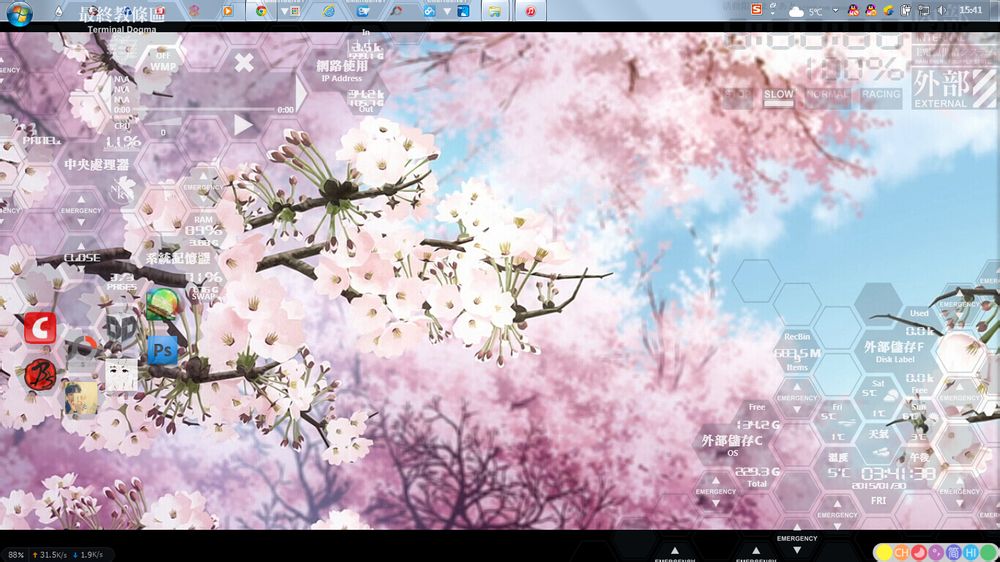Open the orange ring launcher icon
This screenshot has height=562, width=1000.
(x=82, y=350)
